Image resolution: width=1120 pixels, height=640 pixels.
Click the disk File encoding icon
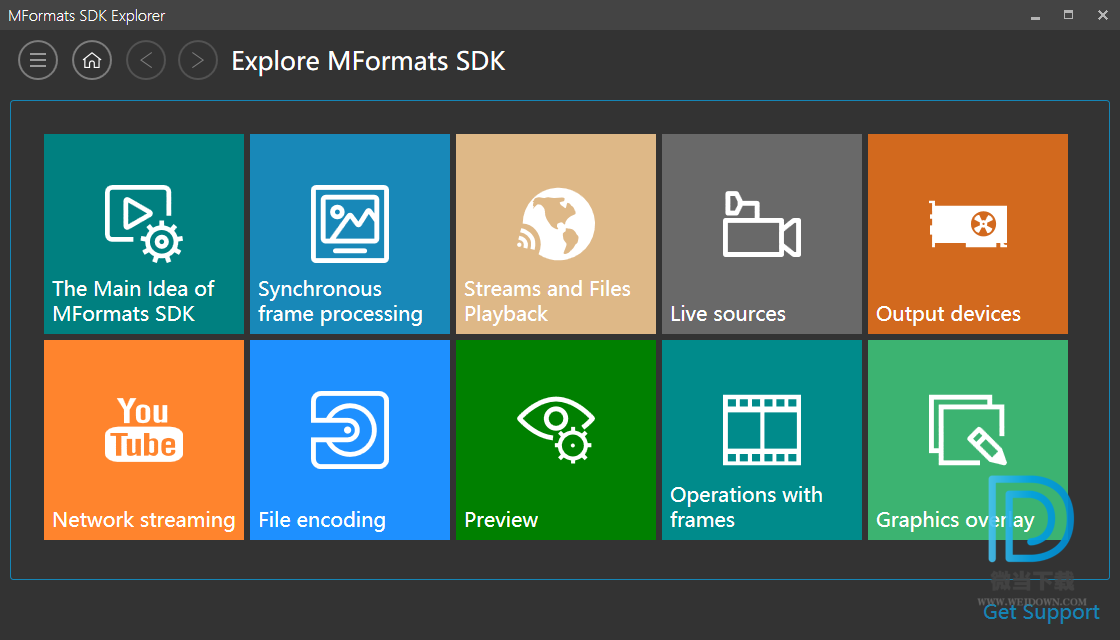350,429
